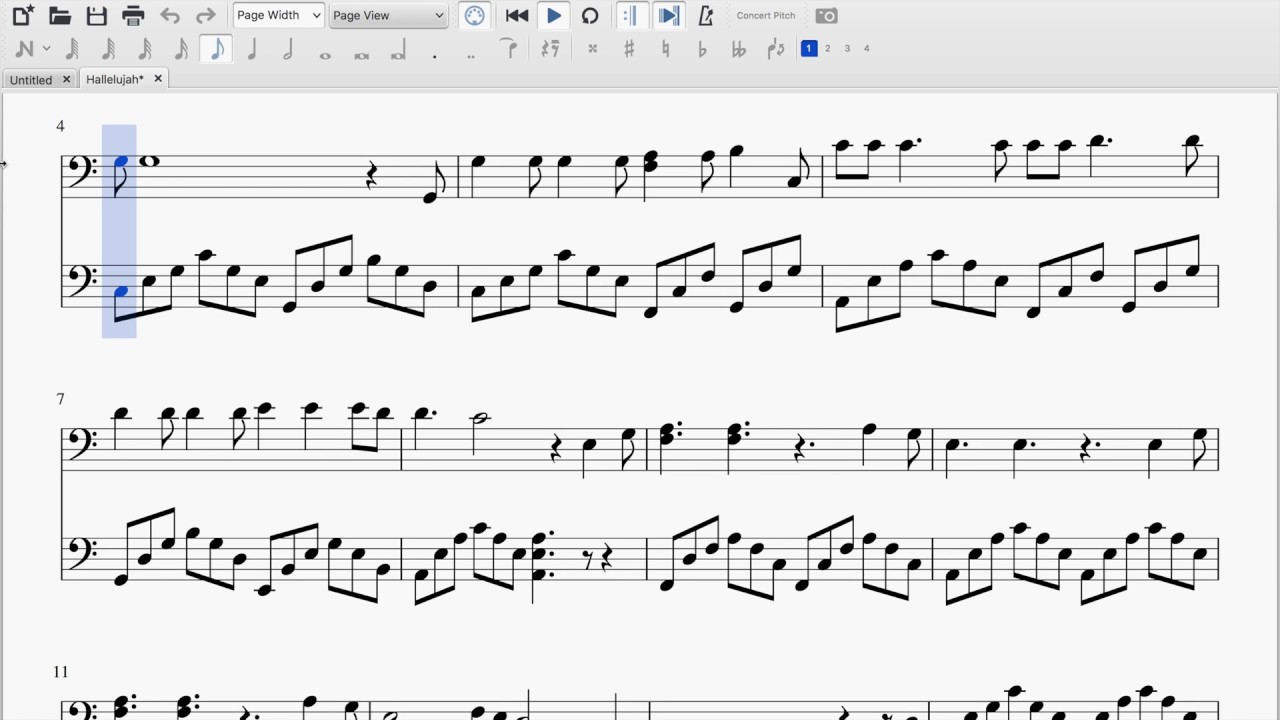Toggle loop playback
This screenshot has height=720, width=1280.
click(x=590, y=15)
